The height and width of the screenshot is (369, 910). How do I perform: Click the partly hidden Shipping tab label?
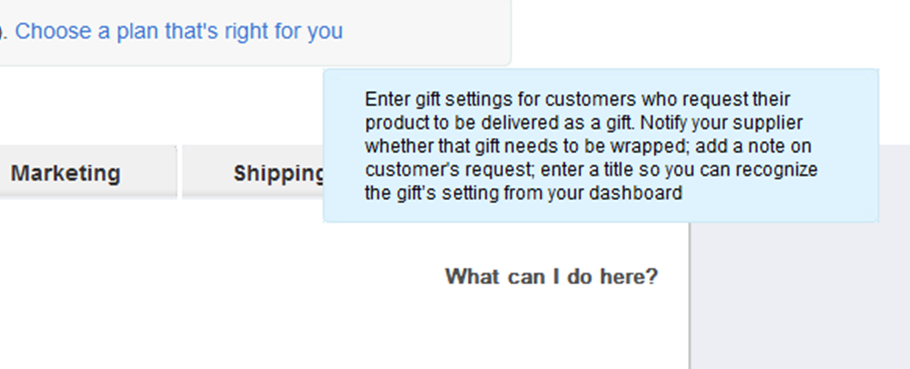279,173
